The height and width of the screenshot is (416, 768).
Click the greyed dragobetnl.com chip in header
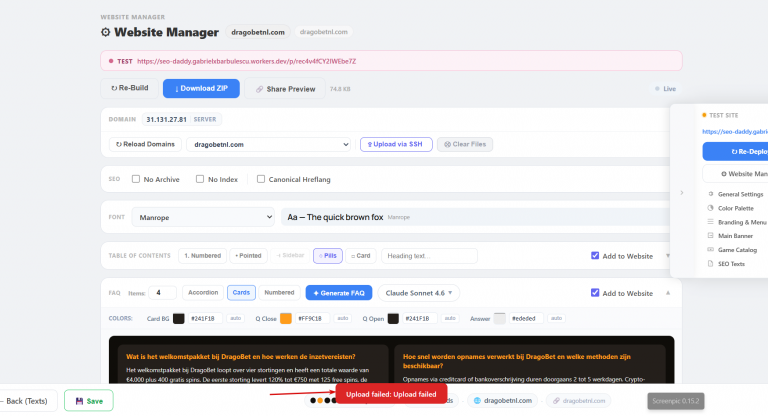(x=324, y=32)
